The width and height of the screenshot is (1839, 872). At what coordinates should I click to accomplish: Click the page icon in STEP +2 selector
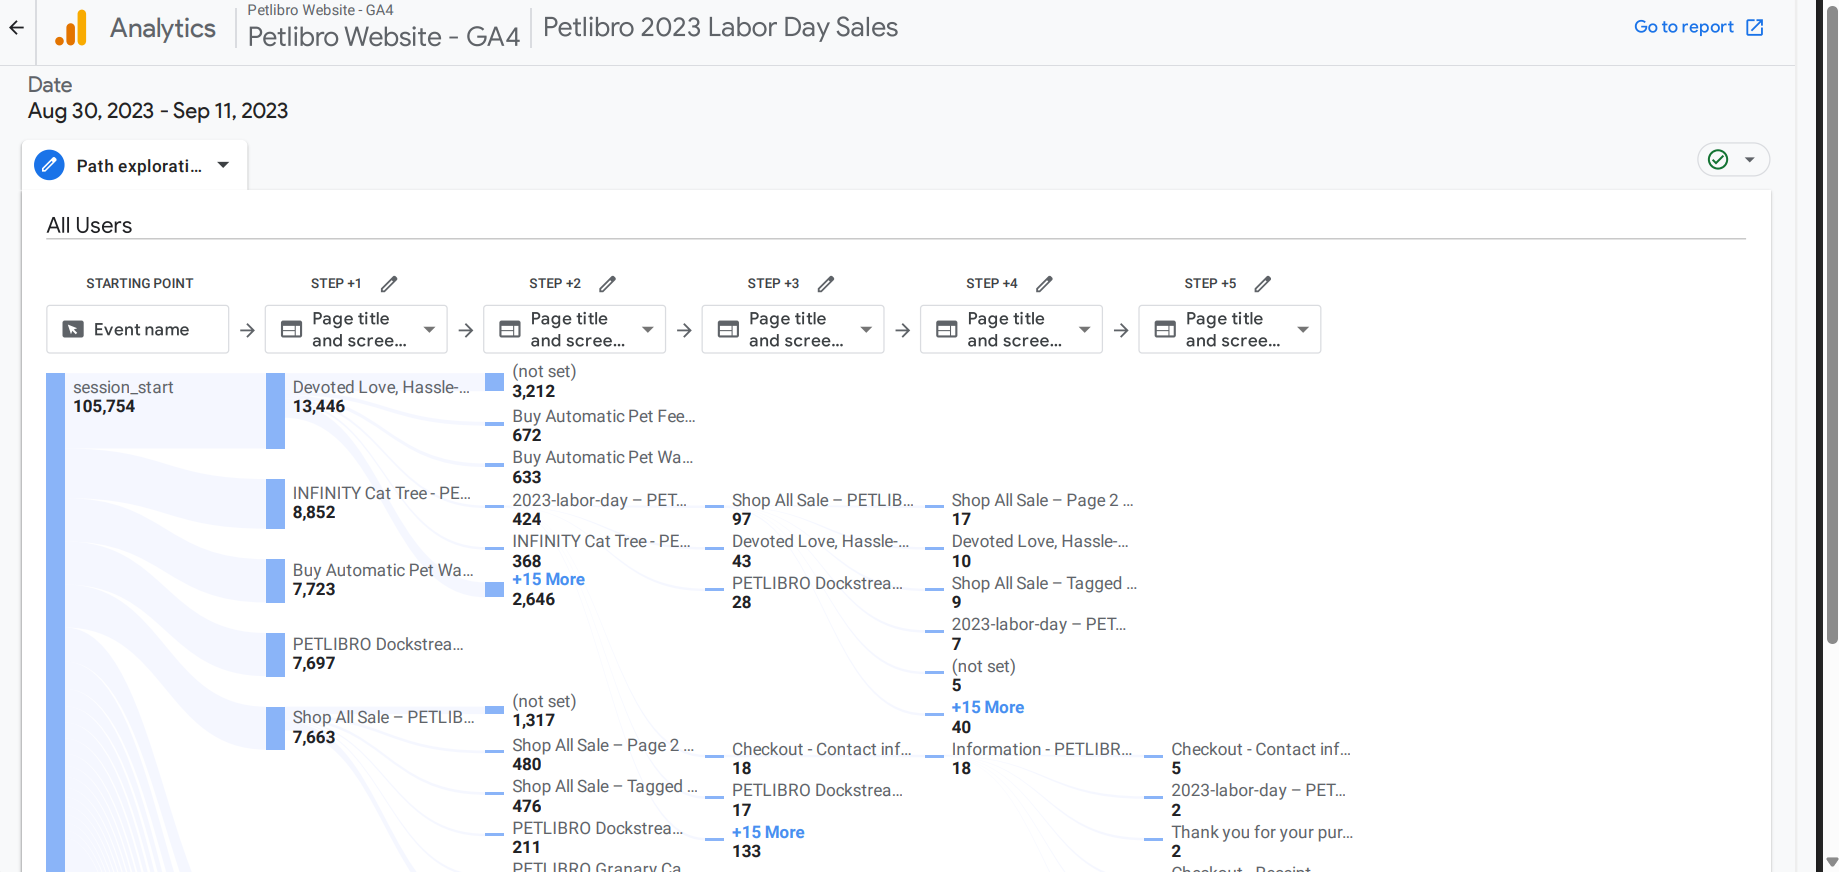509,329
